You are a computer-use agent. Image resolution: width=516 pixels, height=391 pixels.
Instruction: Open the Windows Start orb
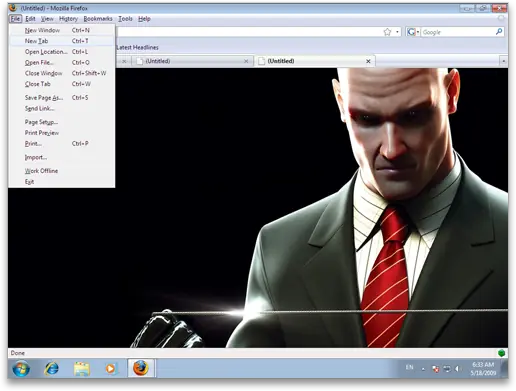tap(21, 369)
